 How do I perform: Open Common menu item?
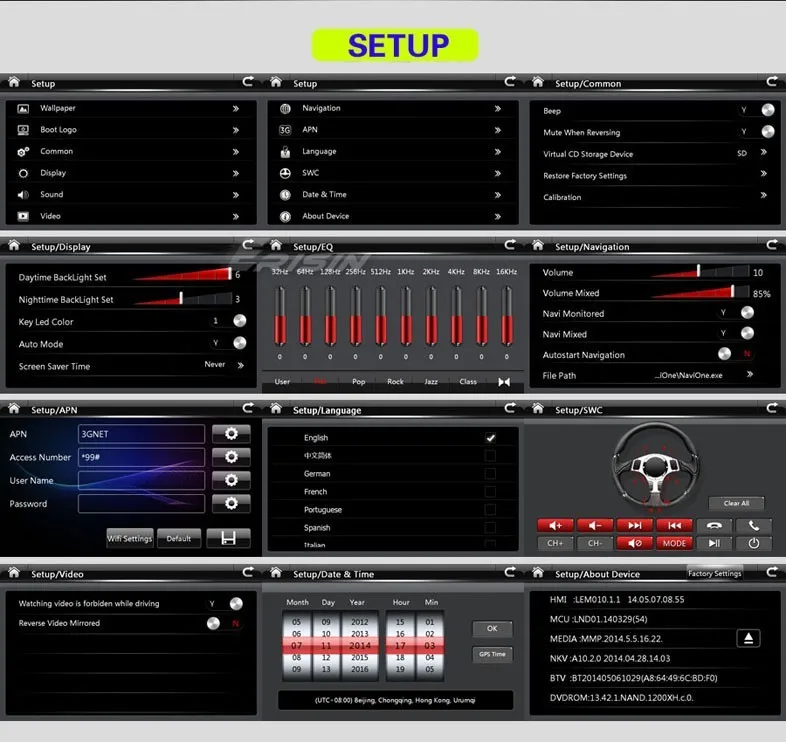(130, 151)
